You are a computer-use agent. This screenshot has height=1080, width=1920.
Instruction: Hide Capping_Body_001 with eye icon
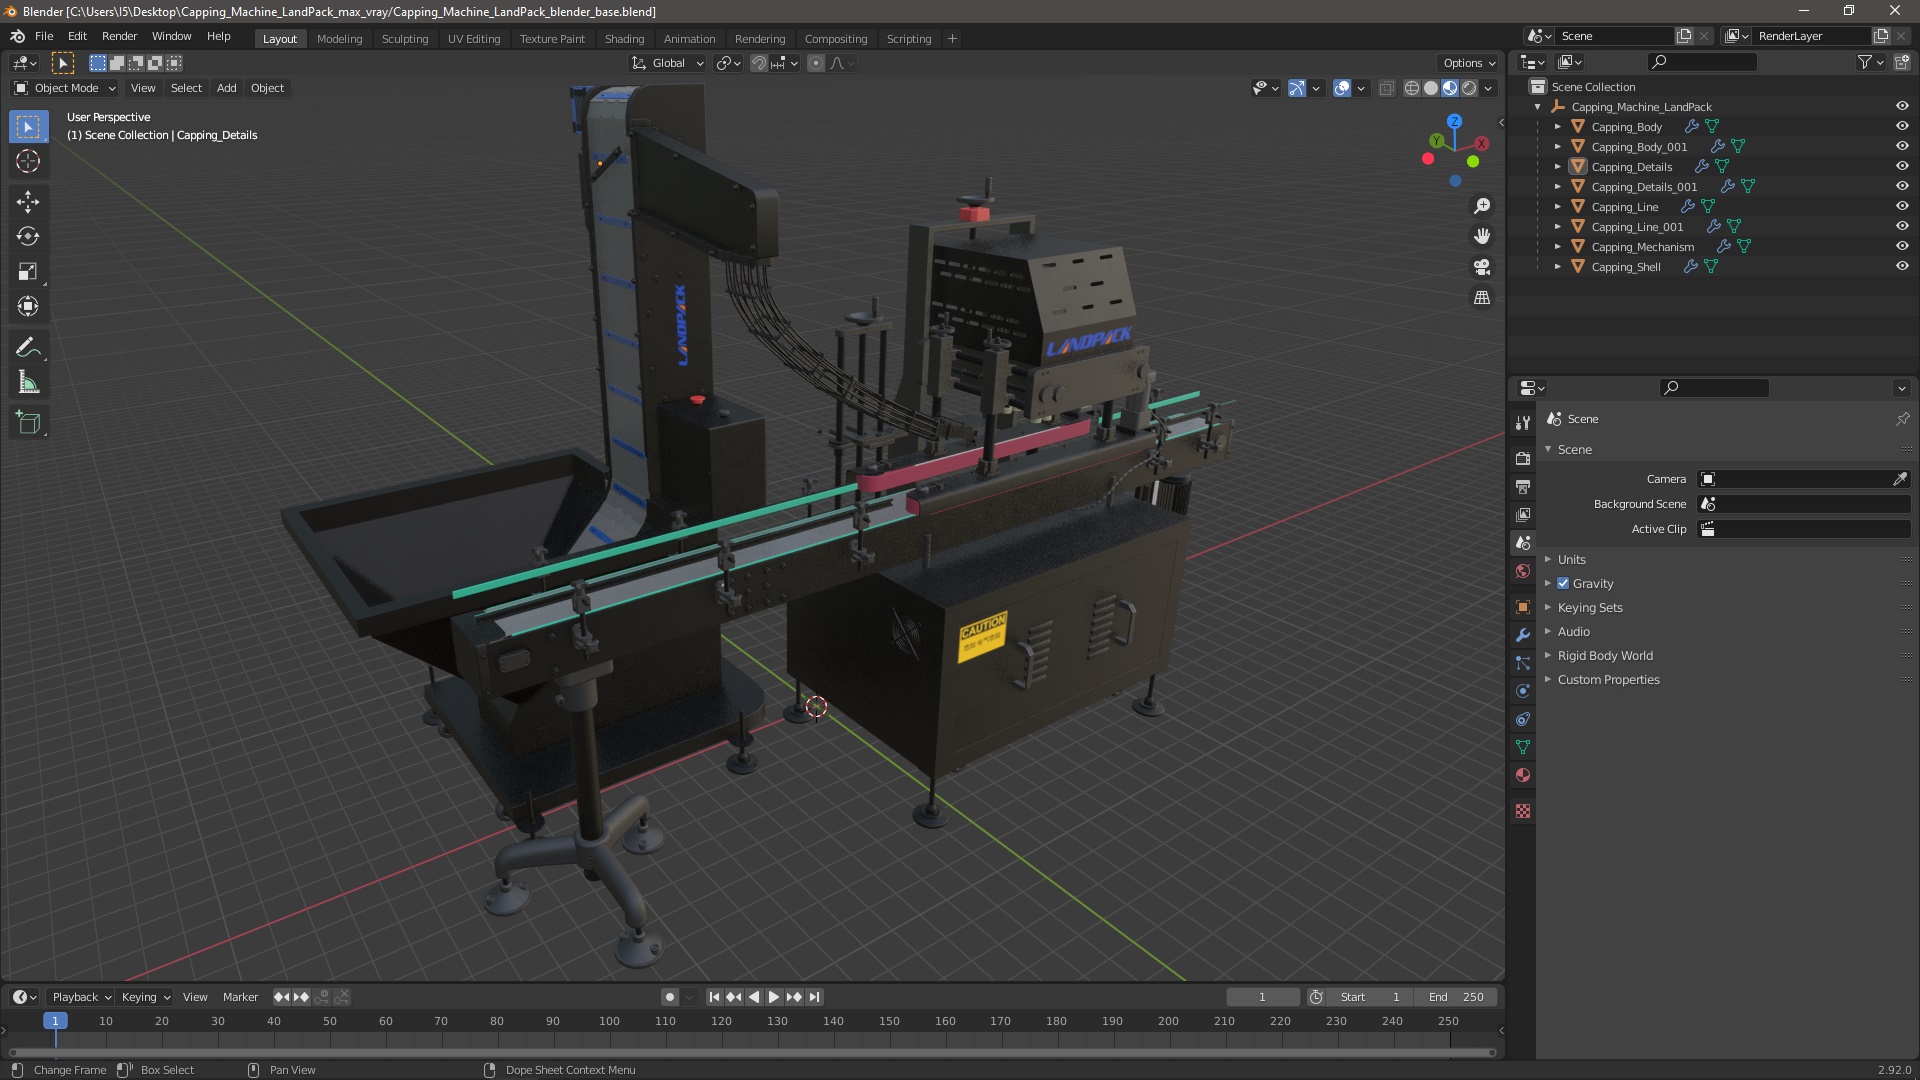tap(1902, 146)
